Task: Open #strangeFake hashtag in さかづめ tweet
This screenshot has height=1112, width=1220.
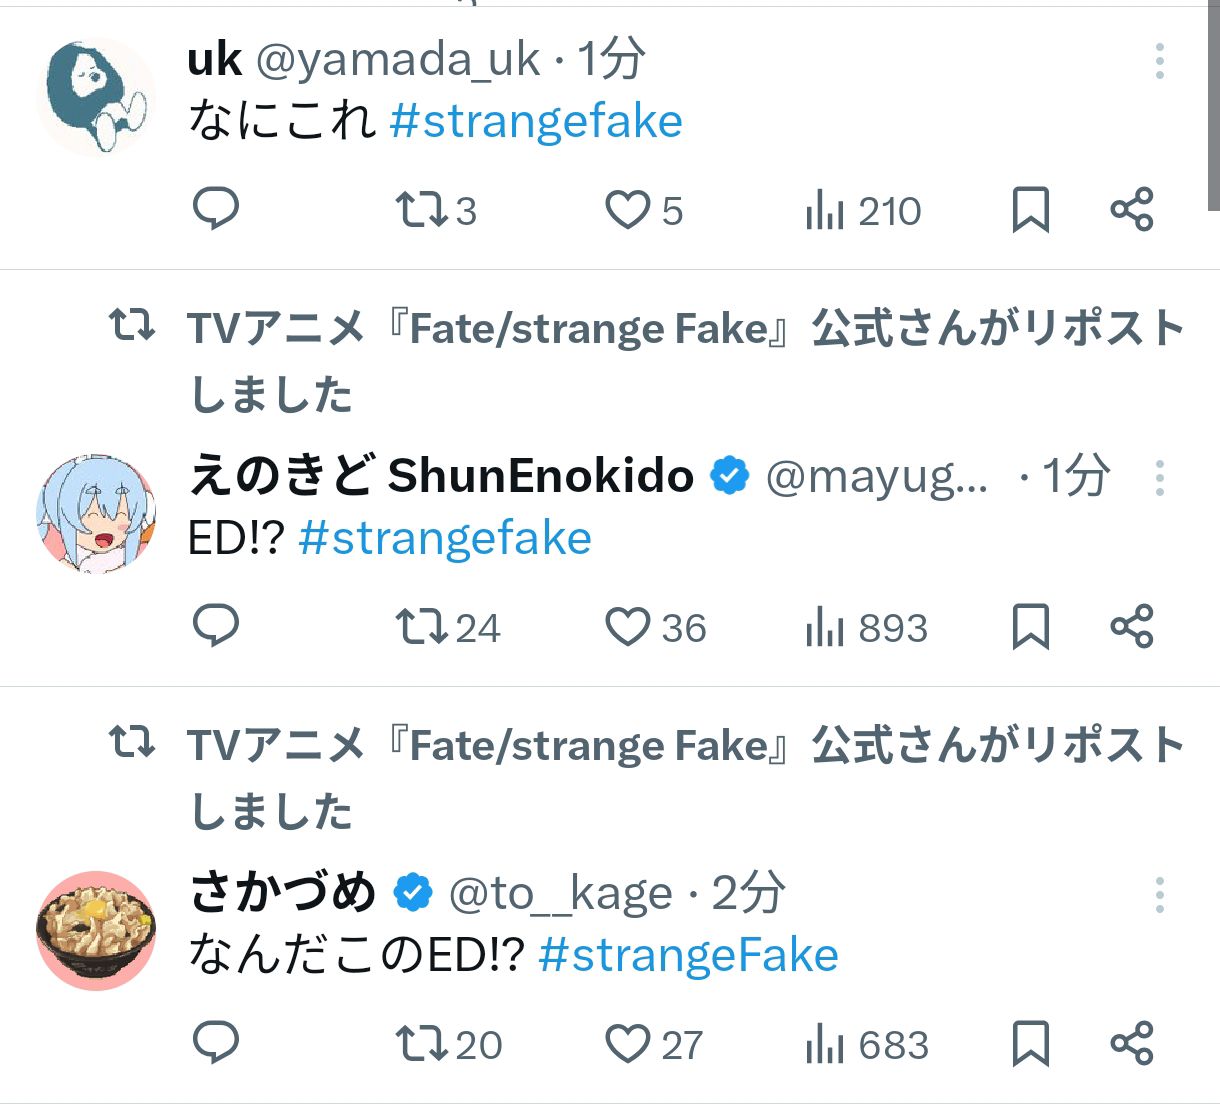Action: coord(688,956)
